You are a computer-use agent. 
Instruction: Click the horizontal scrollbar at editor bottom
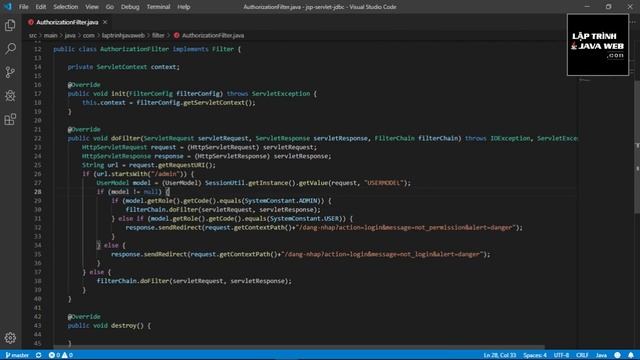(299, 347)
